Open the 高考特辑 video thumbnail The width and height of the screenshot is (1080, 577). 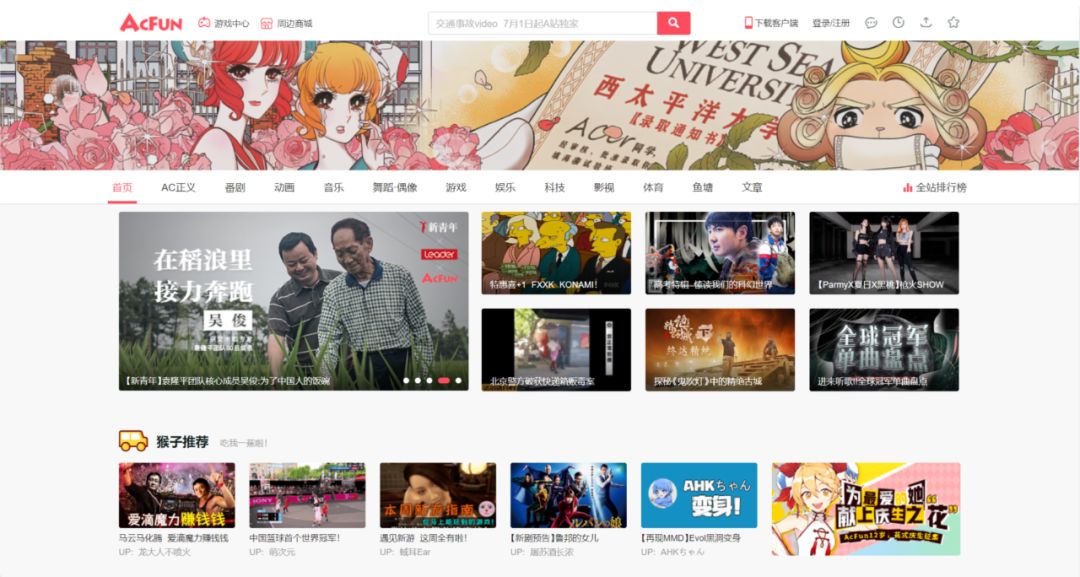pyautogui.click(x=720, y=253)
